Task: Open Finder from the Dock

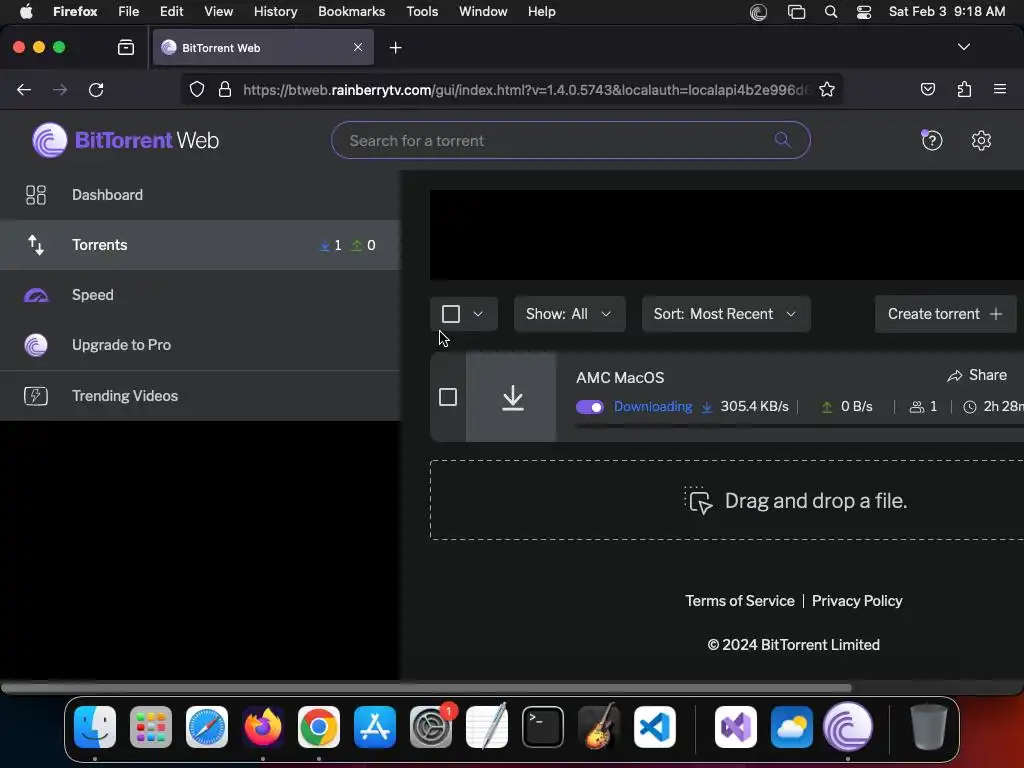Action: click(x=95, y=727)
